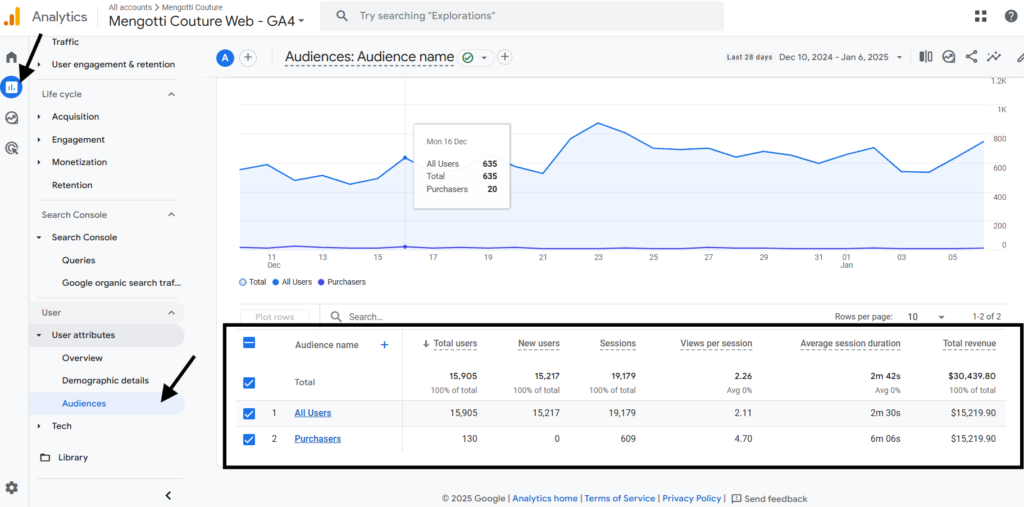Toggle Purchasers series in chart legend
This screenshot has width=1024, height=507.
coord(342,282)
